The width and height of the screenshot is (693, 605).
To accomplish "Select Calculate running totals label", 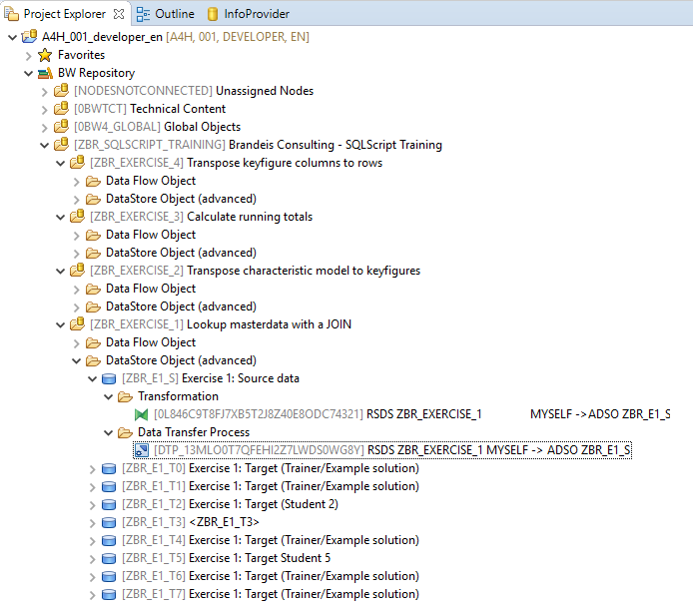I will click(x=250, y=217).
